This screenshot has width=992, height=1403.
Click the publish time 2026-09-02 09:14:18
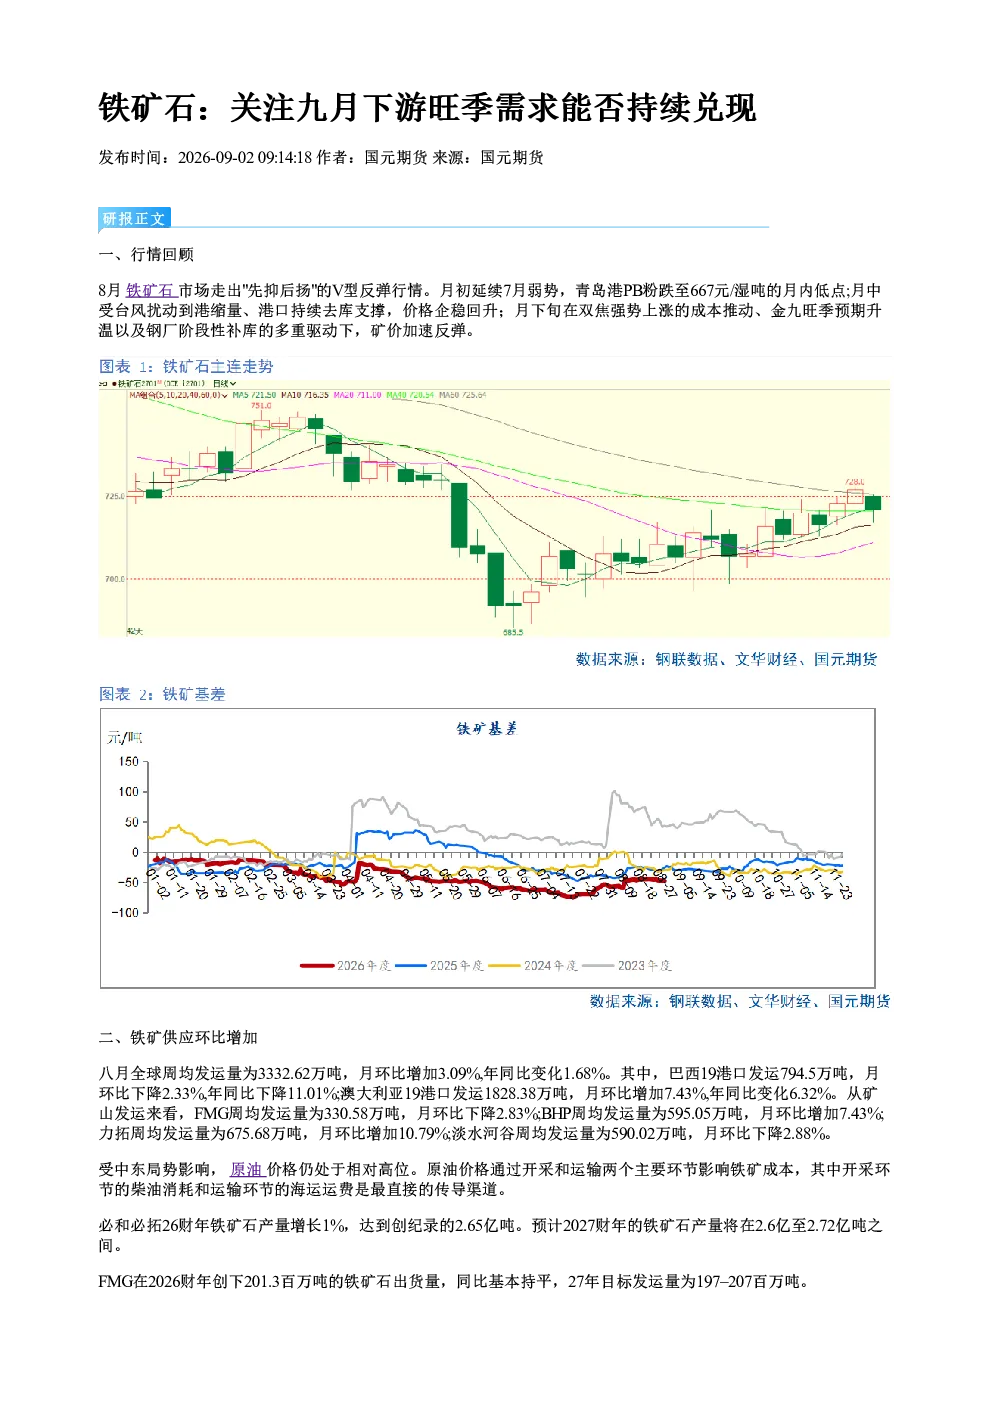(x=245, y=157)
